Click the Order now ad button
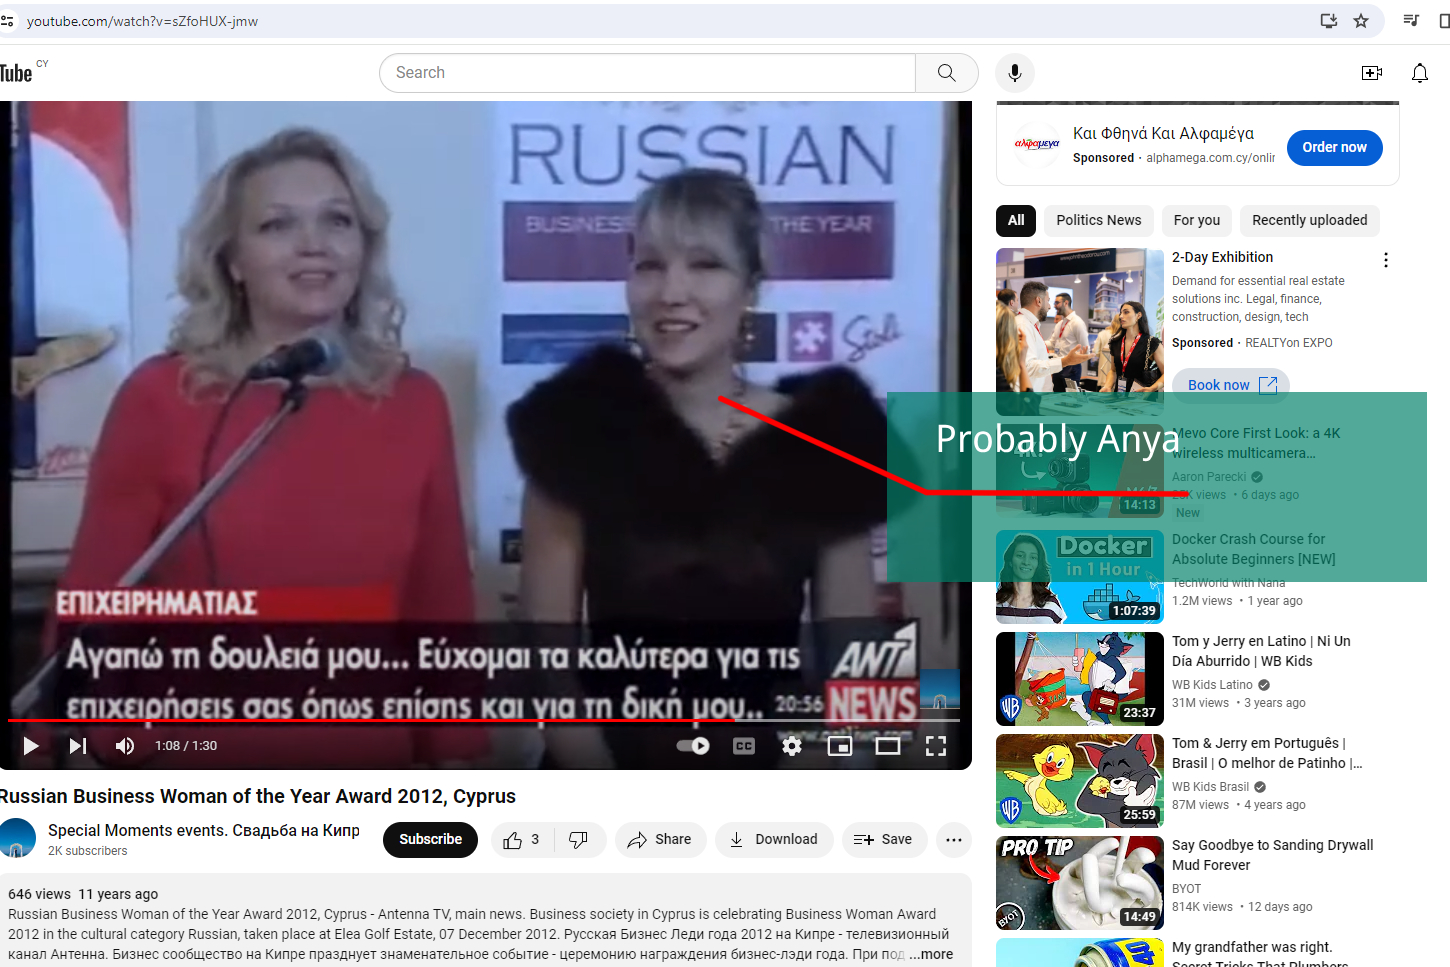The height and width of the screenshot is (967, 1450). pos(1334,147)
